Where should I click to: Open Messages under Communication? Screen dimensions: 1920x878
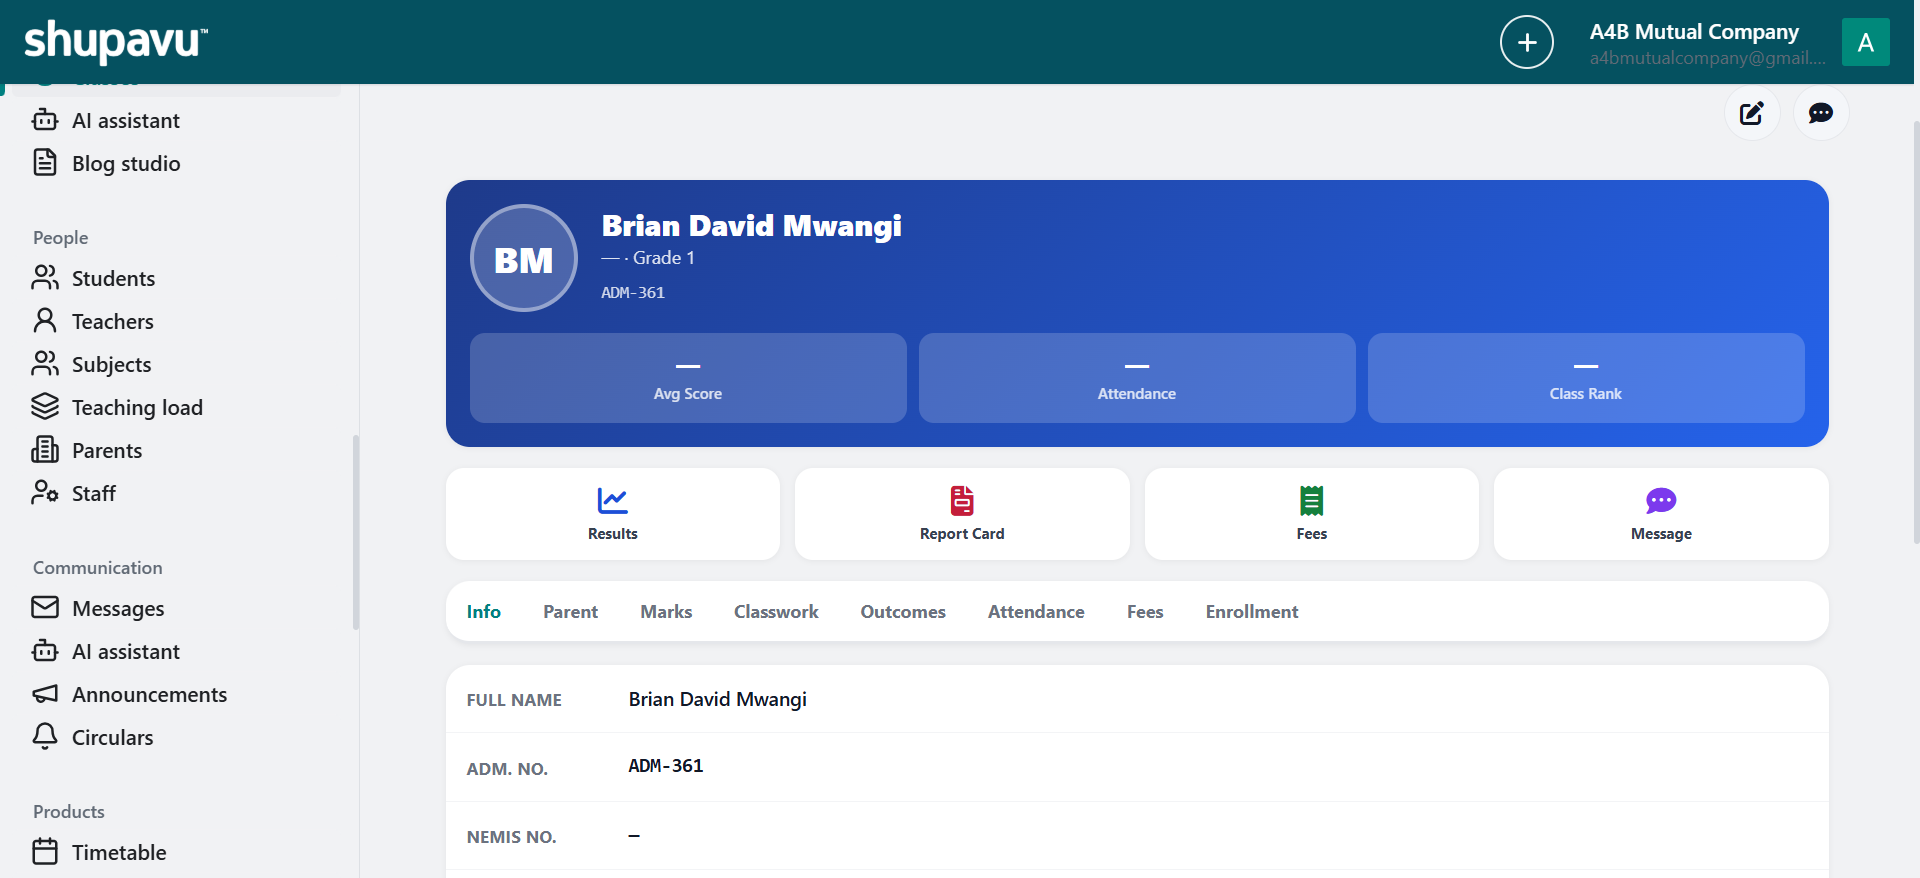point(98,609)
